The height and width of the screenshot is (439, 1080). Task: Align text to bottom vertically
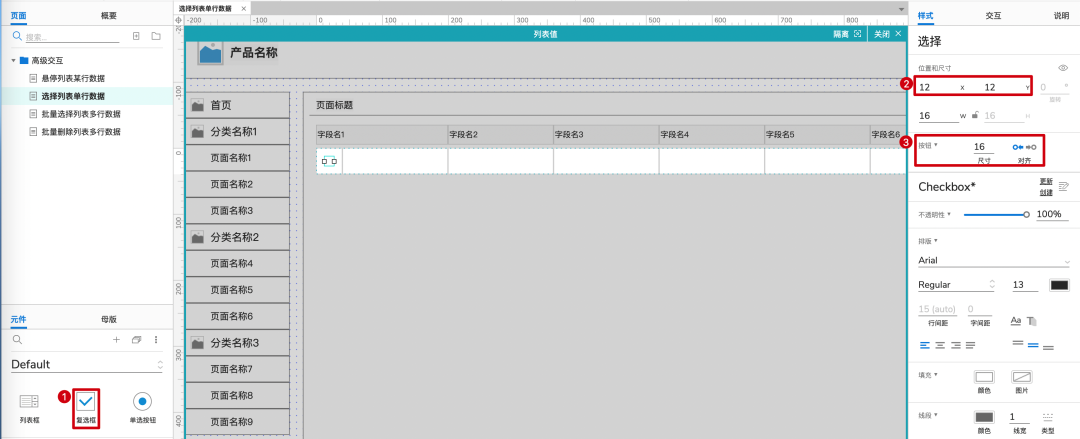(1048, 347)
